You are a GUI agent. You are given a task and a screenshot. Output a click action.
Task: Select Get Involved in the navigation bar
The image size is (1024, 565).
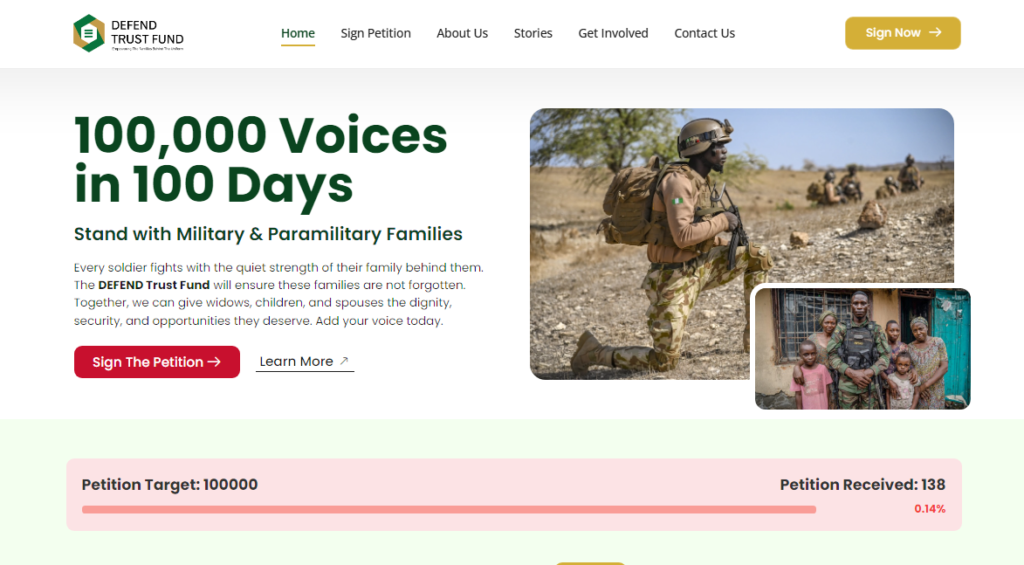tap(613, 33)
